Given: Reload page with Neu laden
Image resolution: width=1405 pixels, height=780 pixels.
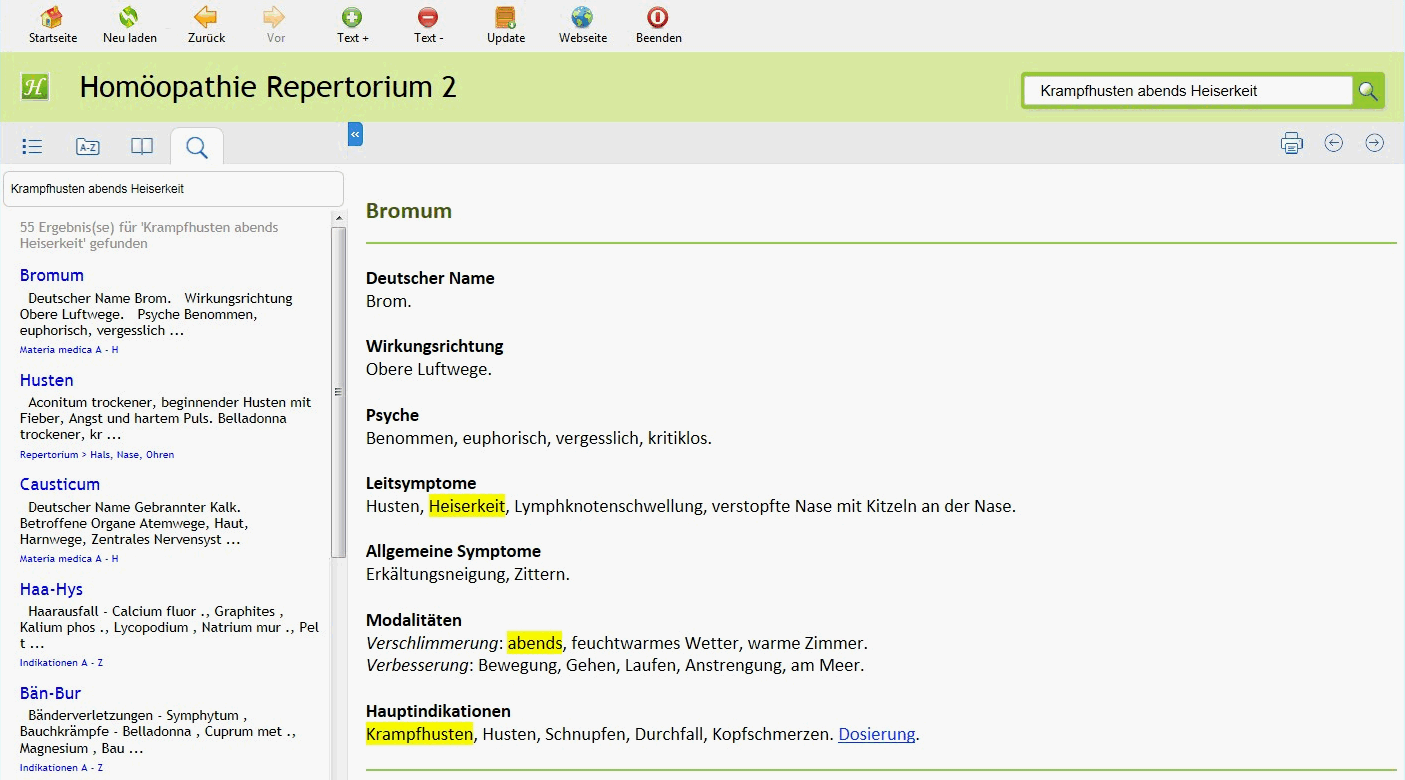Looking at the screenshot, I should click(129, 18).
